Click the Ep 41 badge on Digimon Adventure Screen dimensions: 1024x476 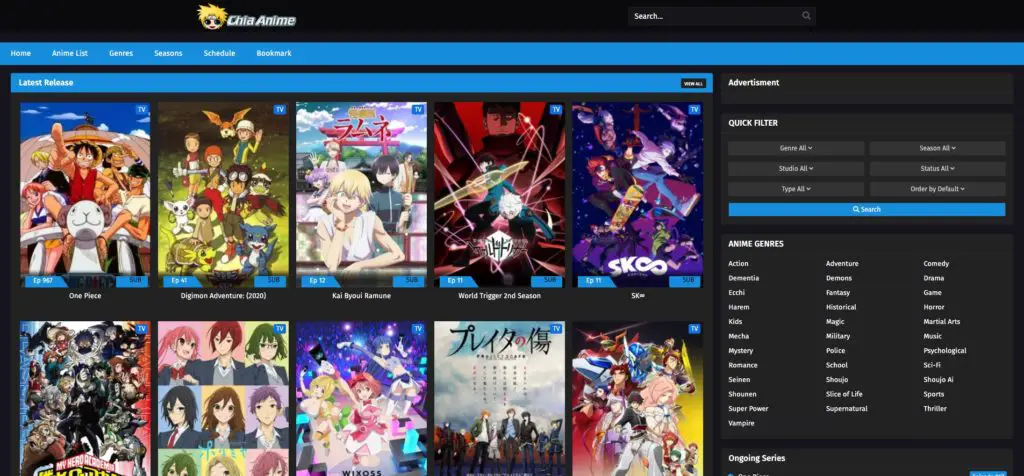[x=181, y=281]
